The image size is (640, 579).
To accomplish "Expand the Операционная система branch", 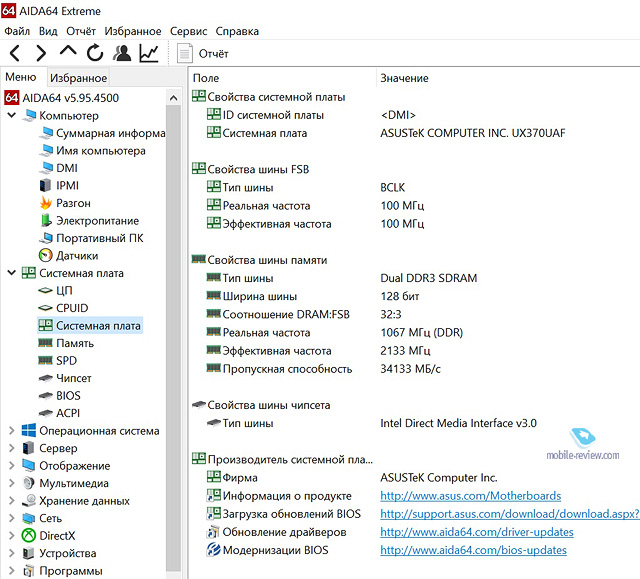I will [x=11, y=430].
